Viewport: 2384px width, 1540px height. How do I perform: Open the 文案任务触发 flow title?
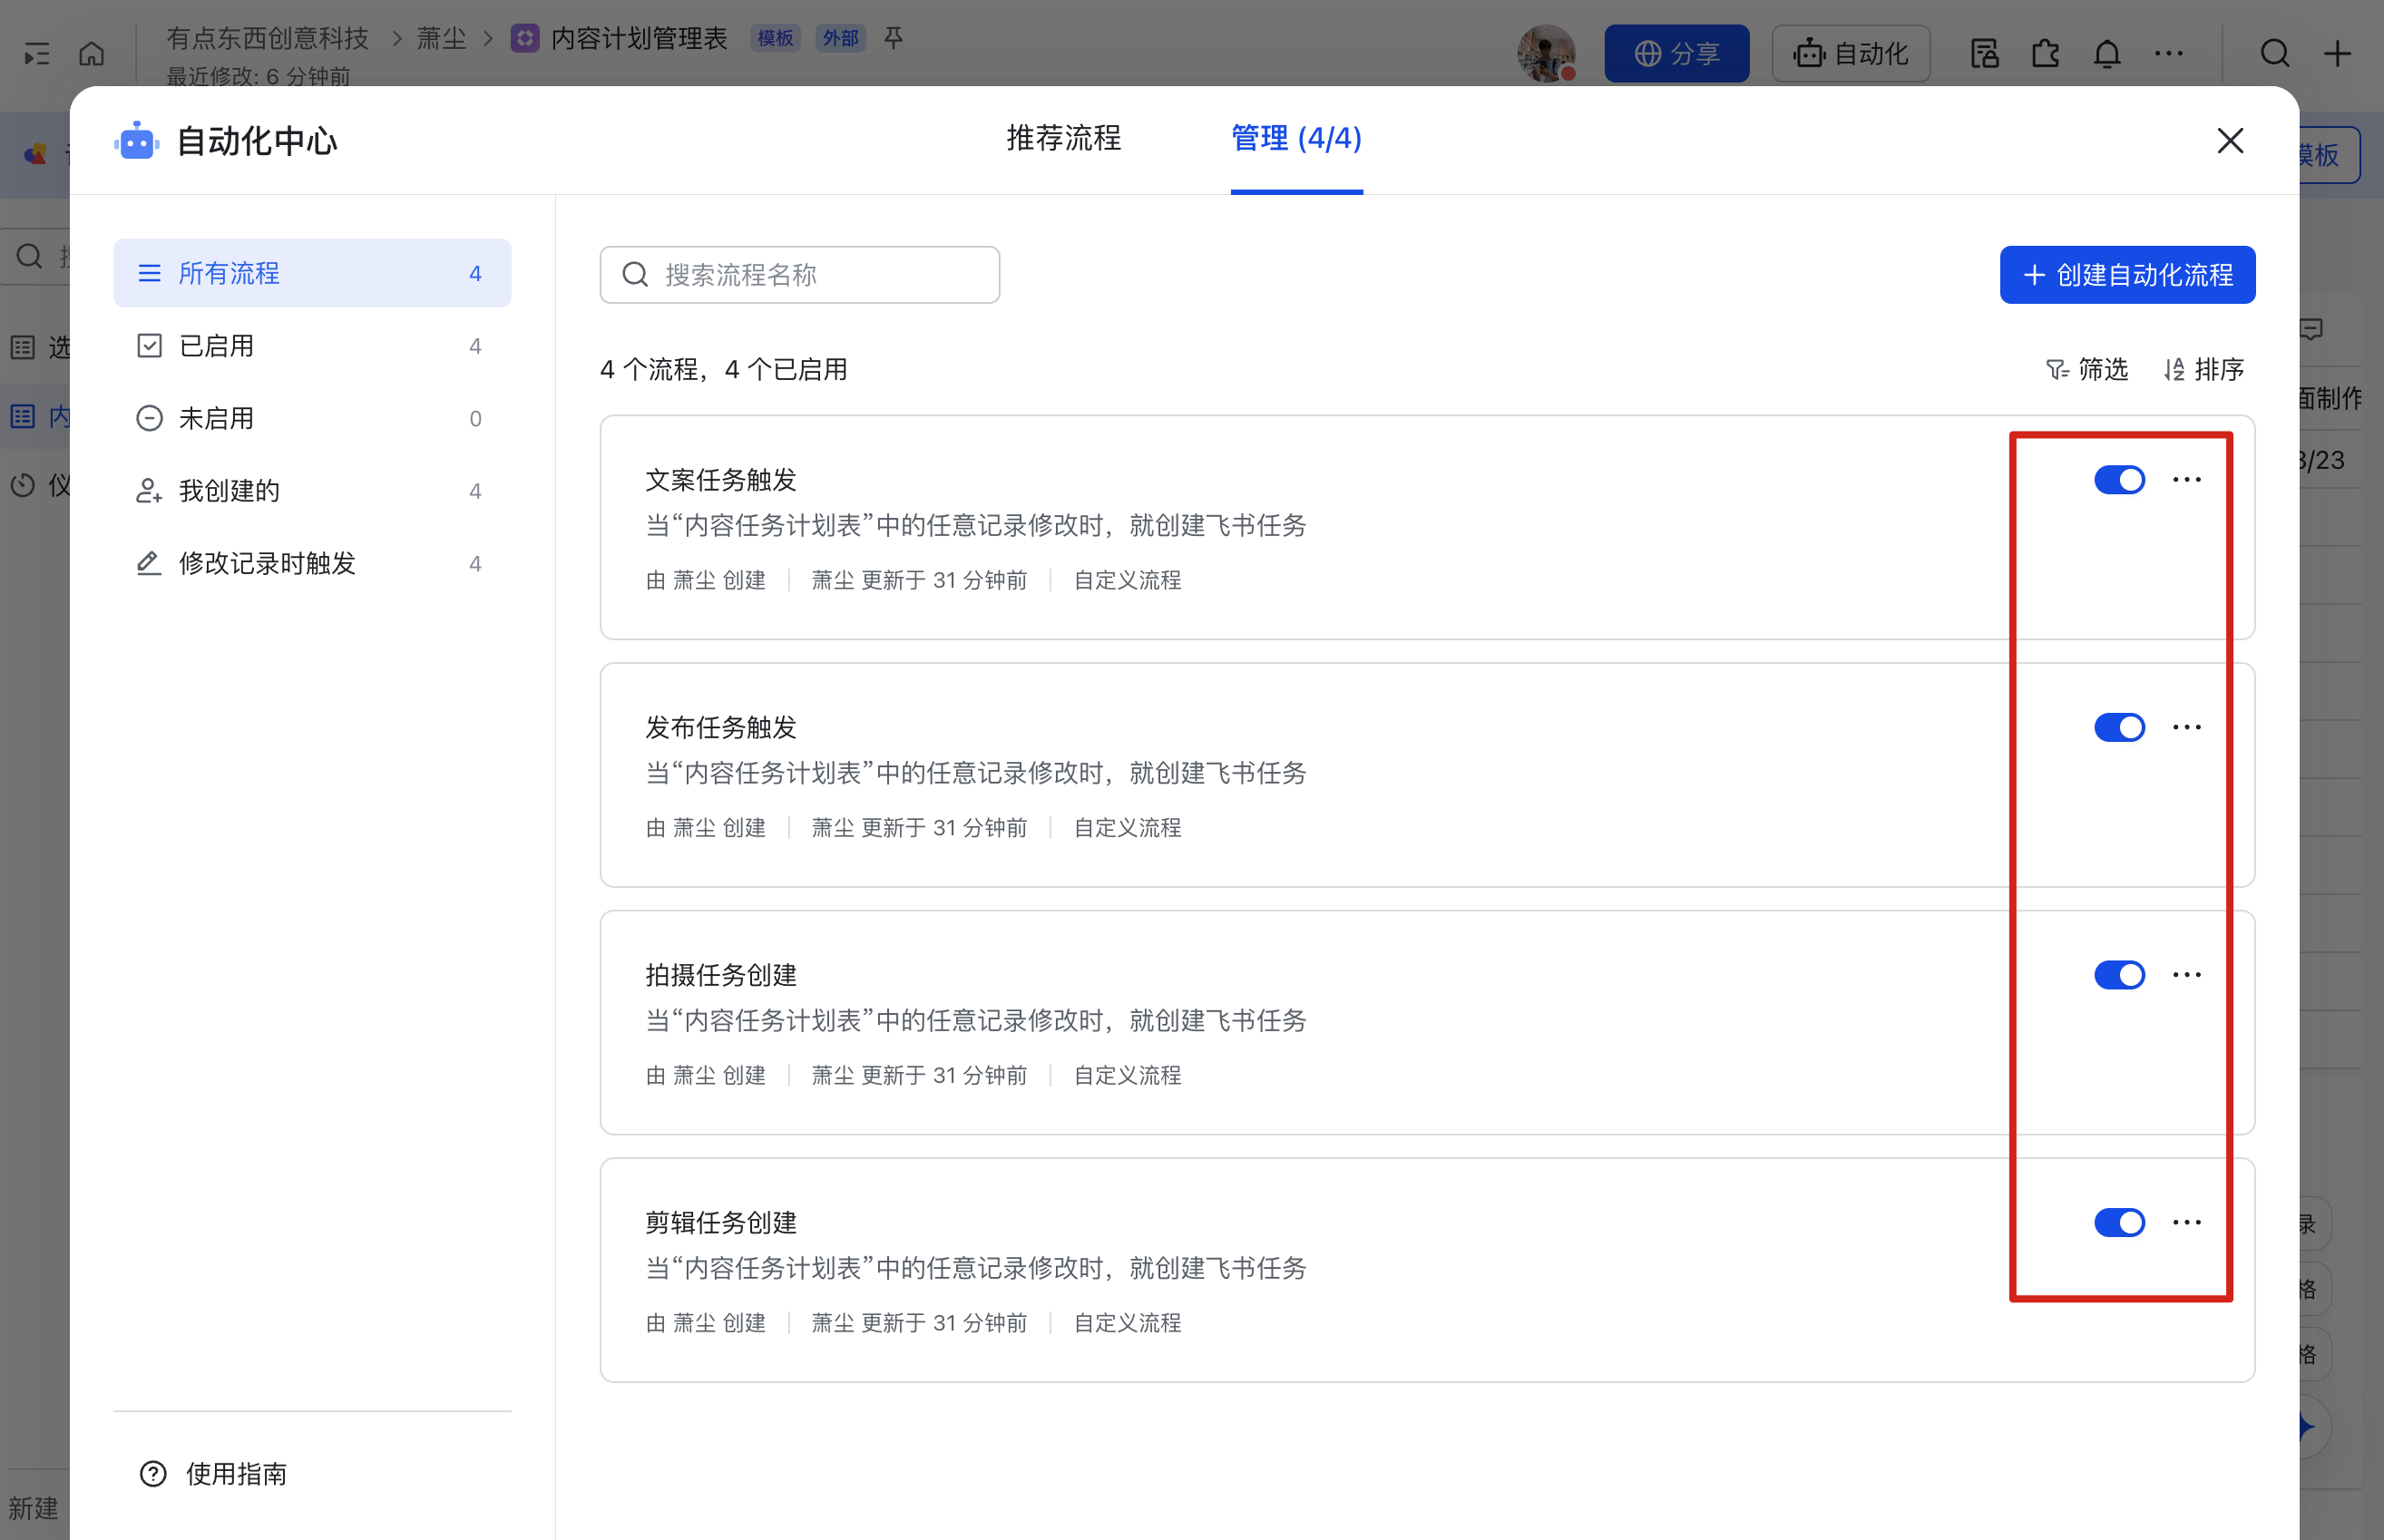click(x=721, y=480)
